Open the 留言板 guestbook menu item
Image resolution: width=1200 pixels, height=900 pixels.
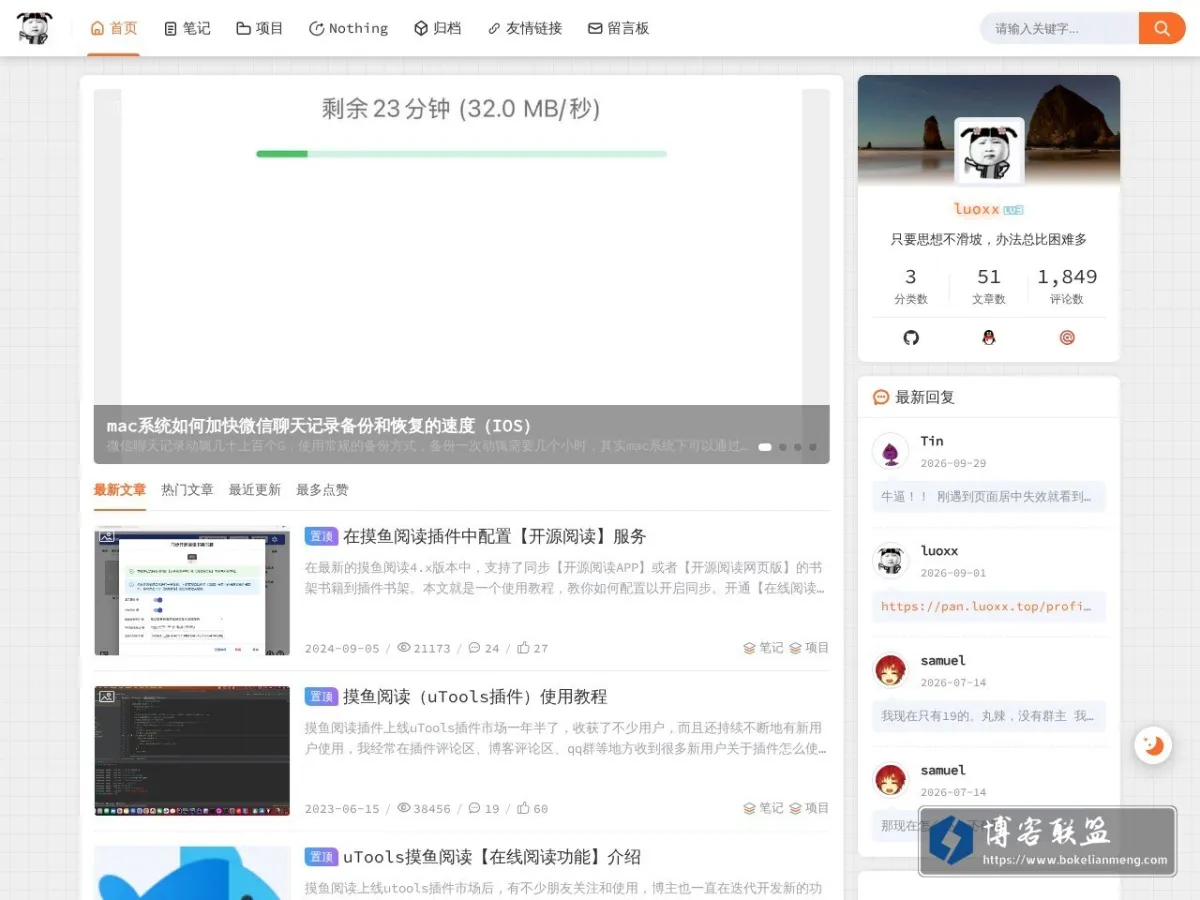pyautogui.click(x=618, y=28)
